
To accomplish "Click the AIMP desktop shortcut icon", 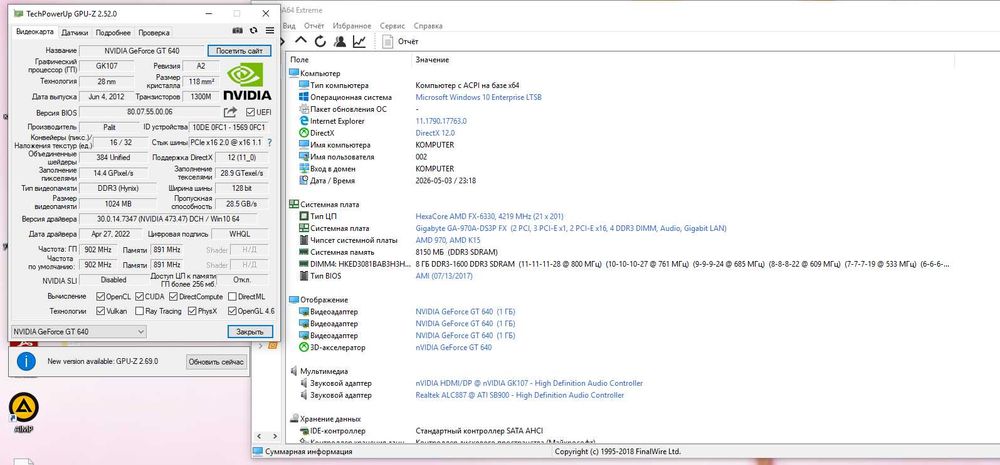I will [x=24, y=408].
